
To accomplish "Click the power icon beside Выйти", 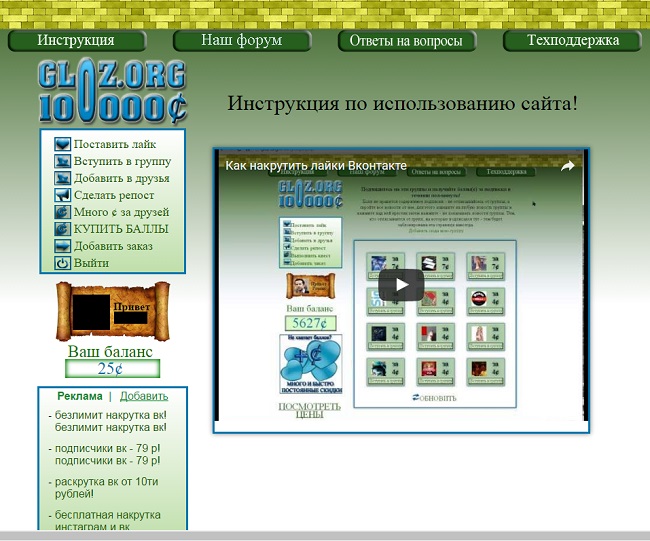I will pyautogui.click(x=63, y=263).
